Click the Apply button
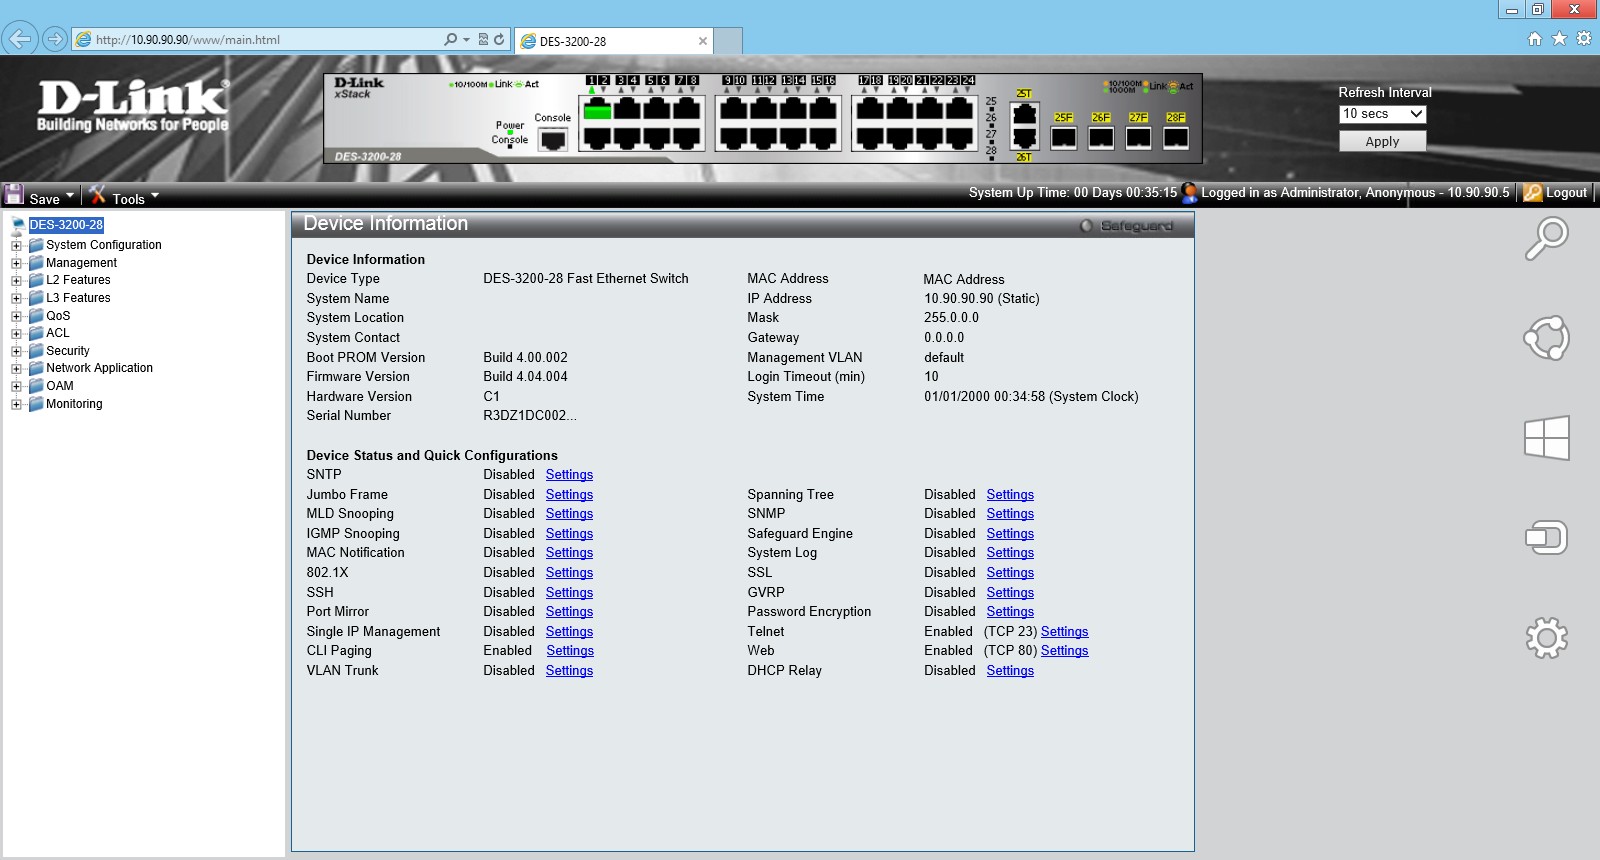This screenshot has height=860, width=1600. pyautogui.click(x=1382, y=141)
